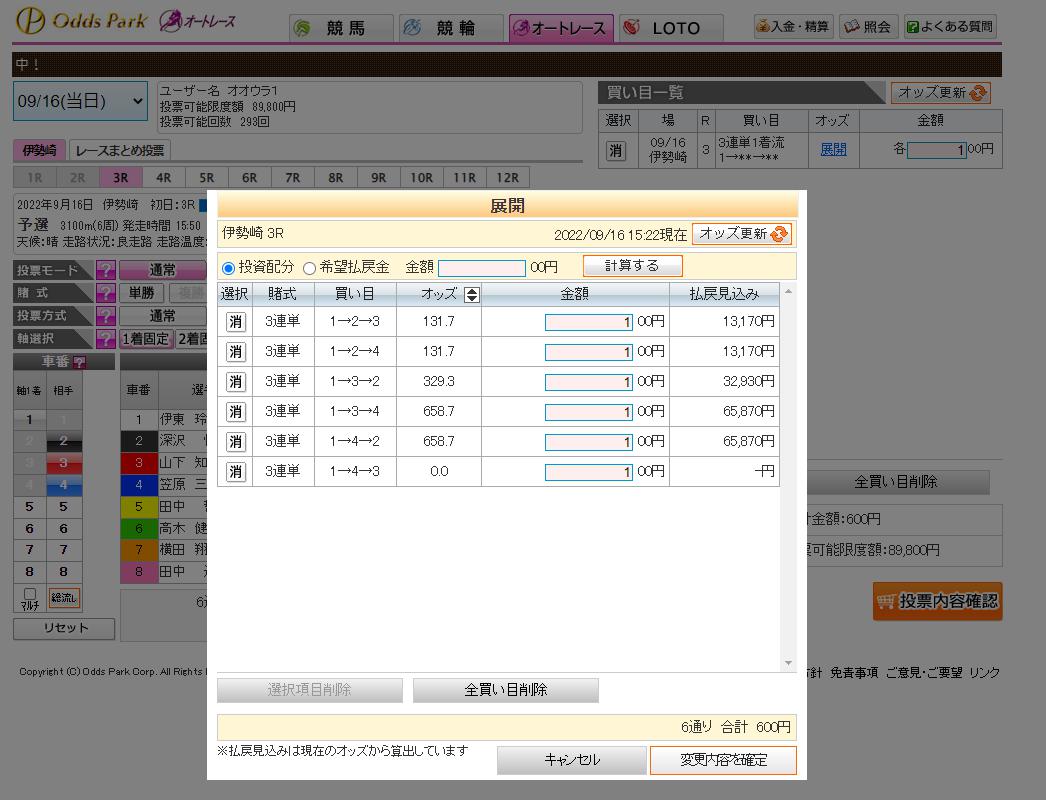Screen dimensions: 1046x800
Task: Click 消 for bet 1→2→3
Action: 235,322
